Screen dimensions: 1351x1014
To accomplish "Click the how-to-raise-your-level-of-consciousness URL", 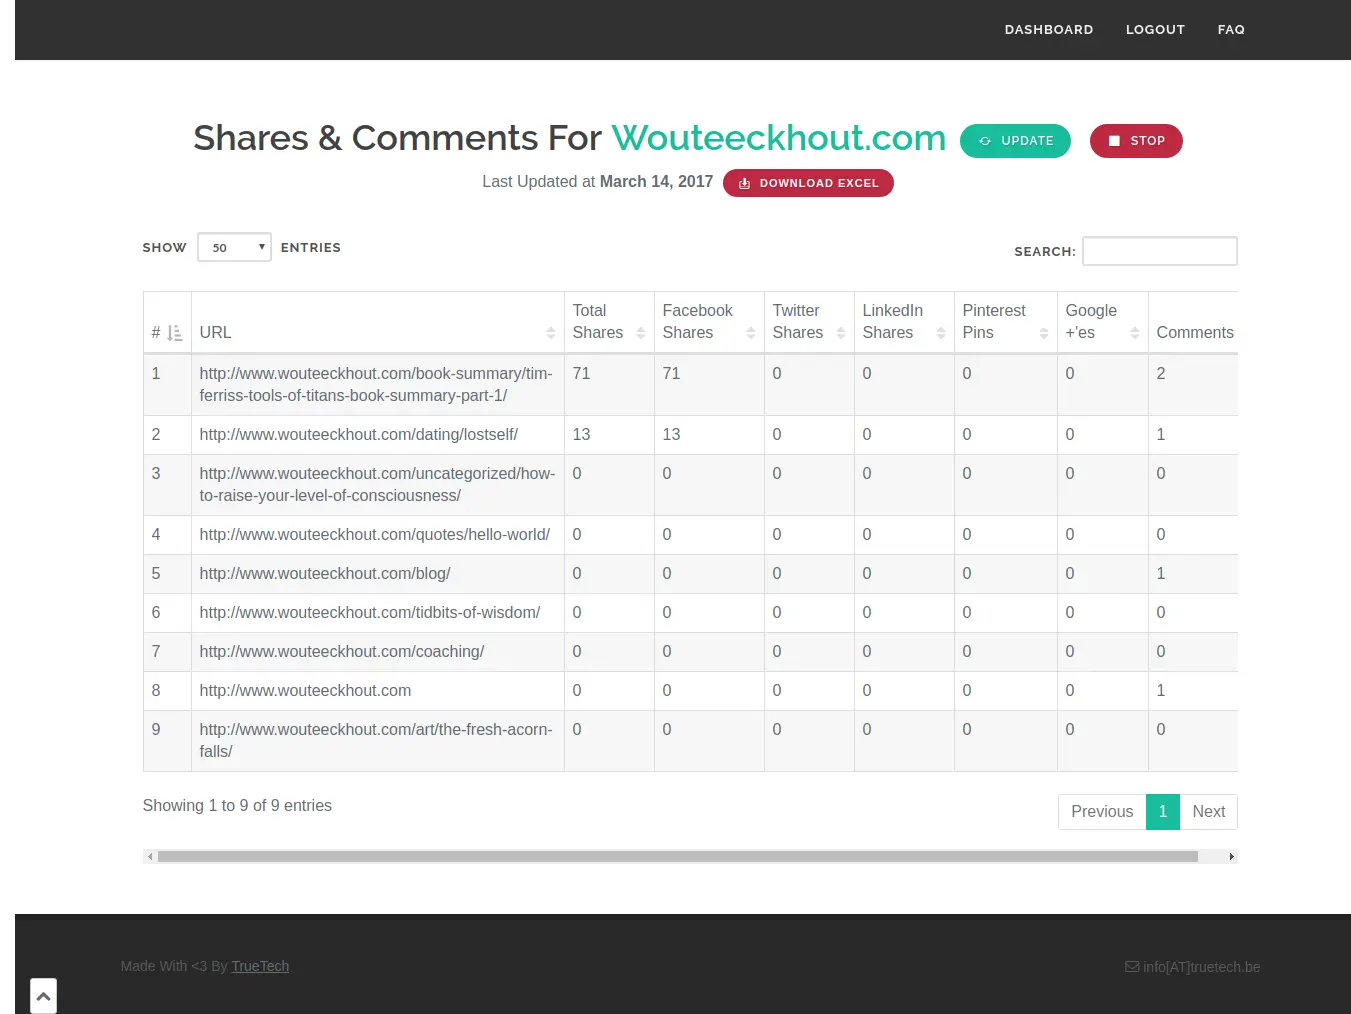I will pos(377,485).
